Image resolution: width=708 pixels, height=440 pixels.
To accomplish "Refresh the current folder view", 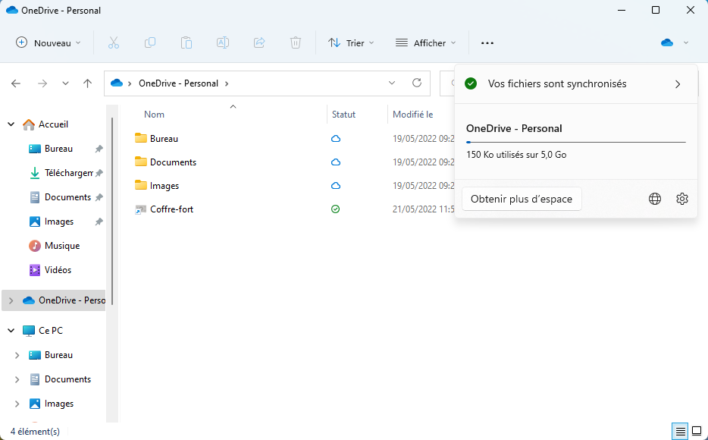I will click(417, 83).
